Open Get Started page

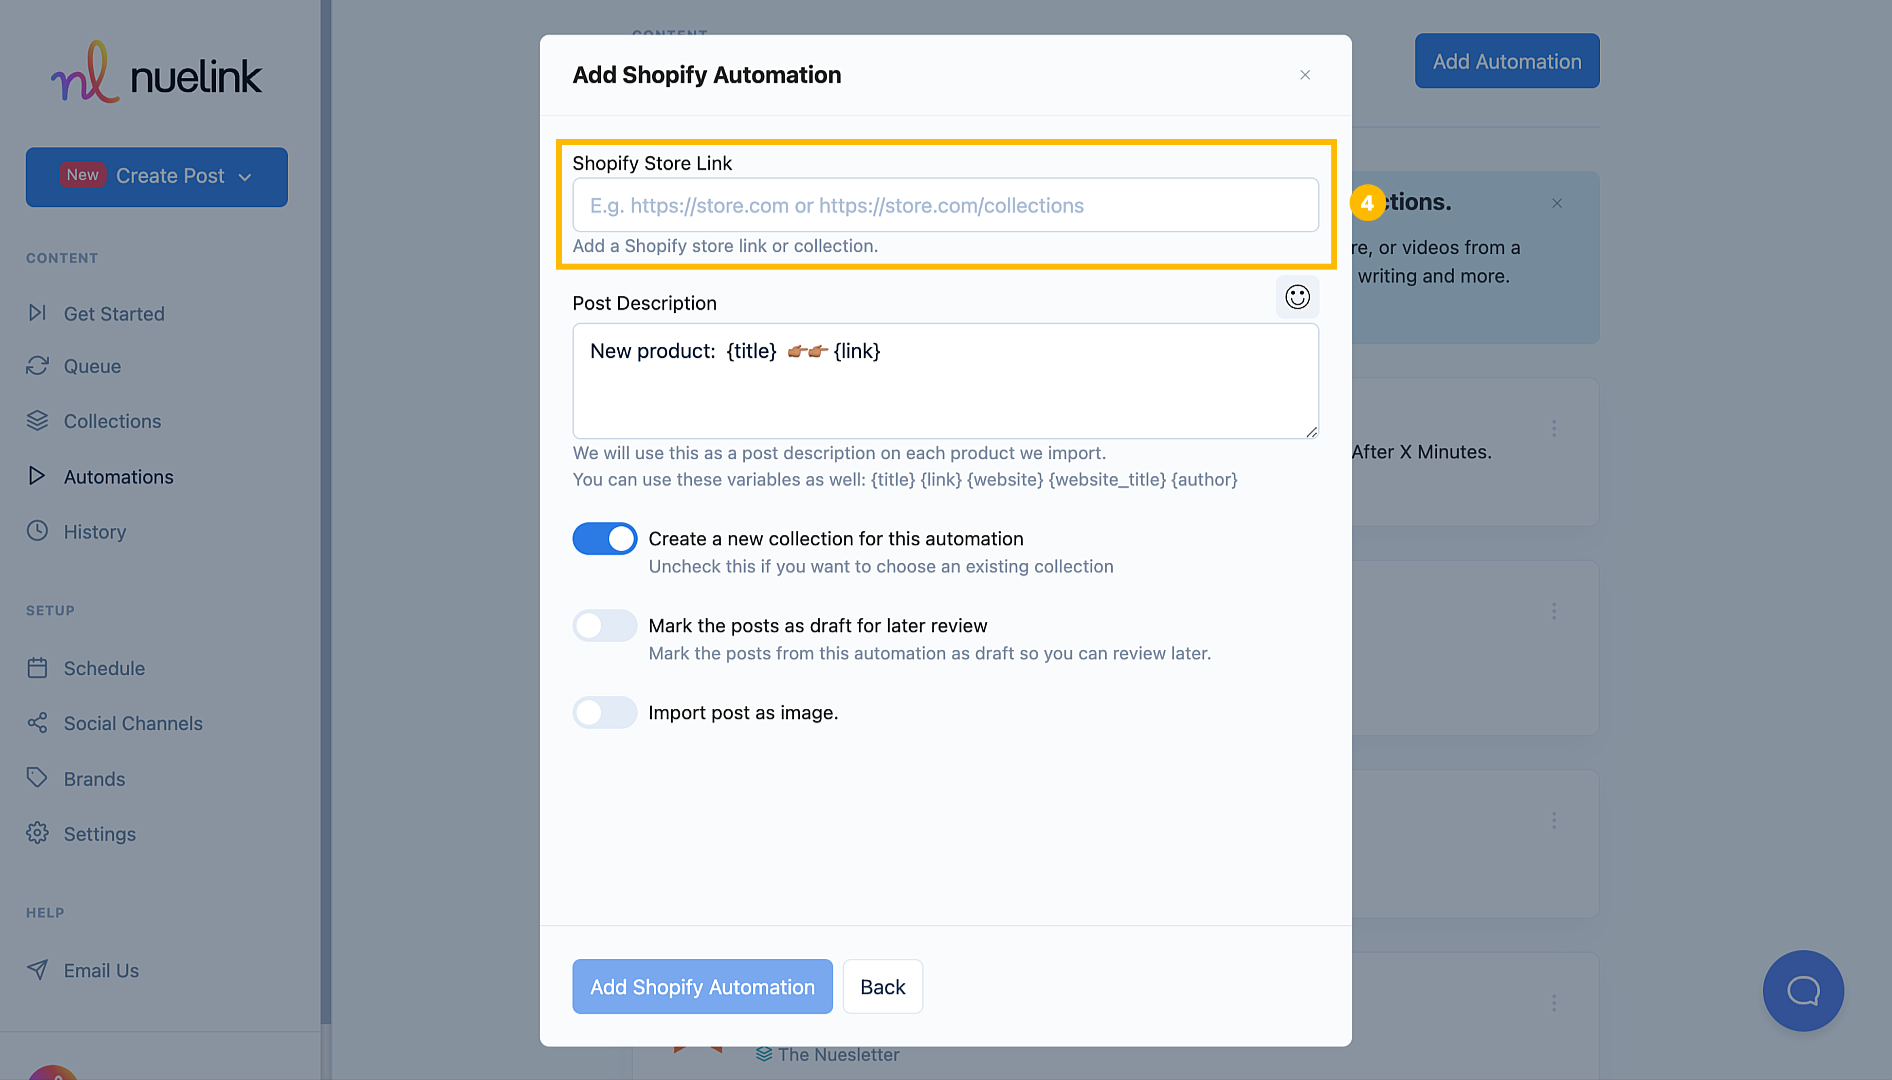114,314
